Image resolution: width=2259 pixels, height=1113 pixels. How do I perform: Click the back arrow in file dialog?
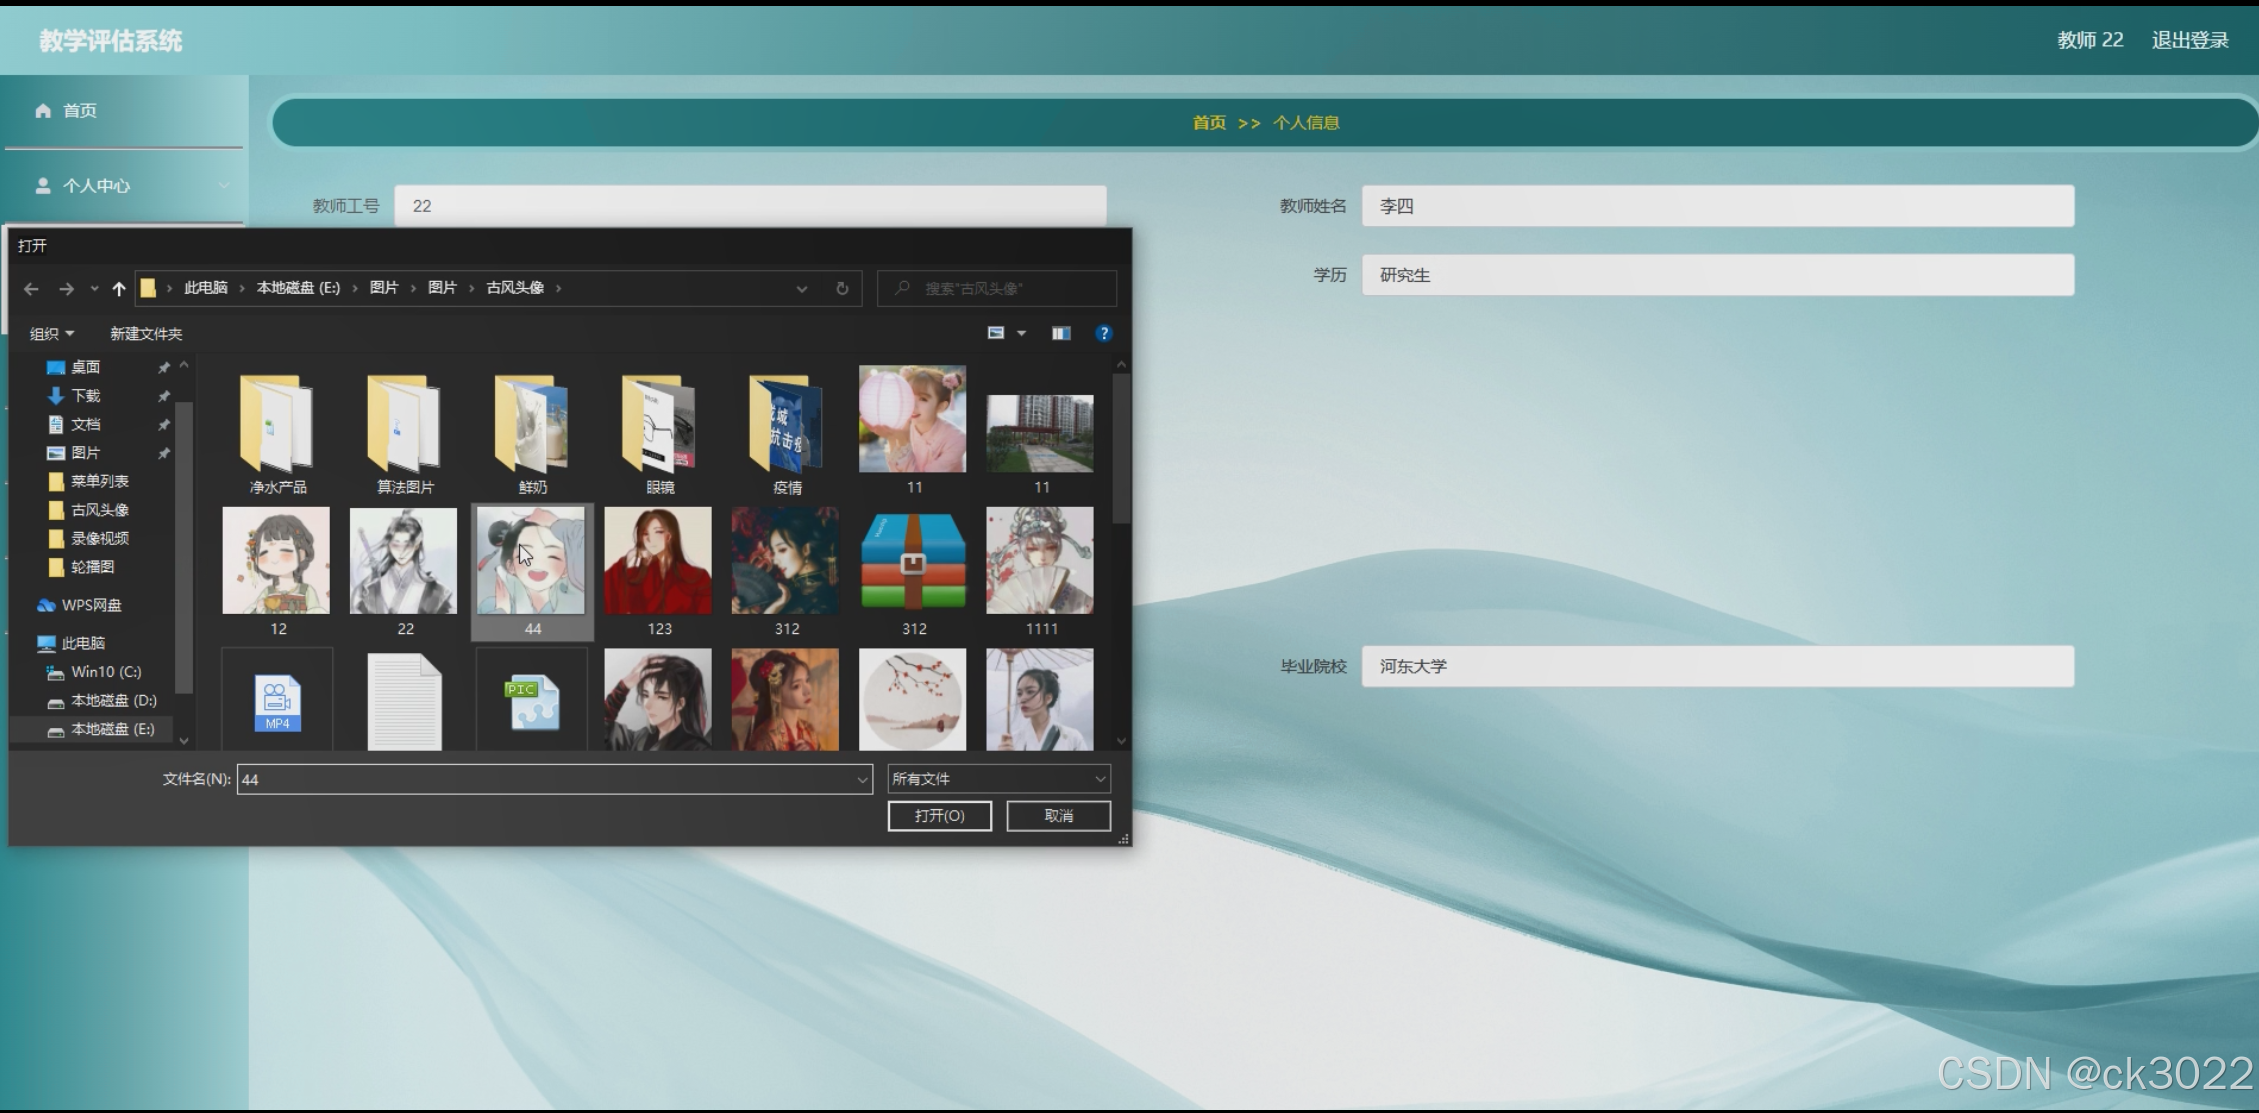pos(31,289)
